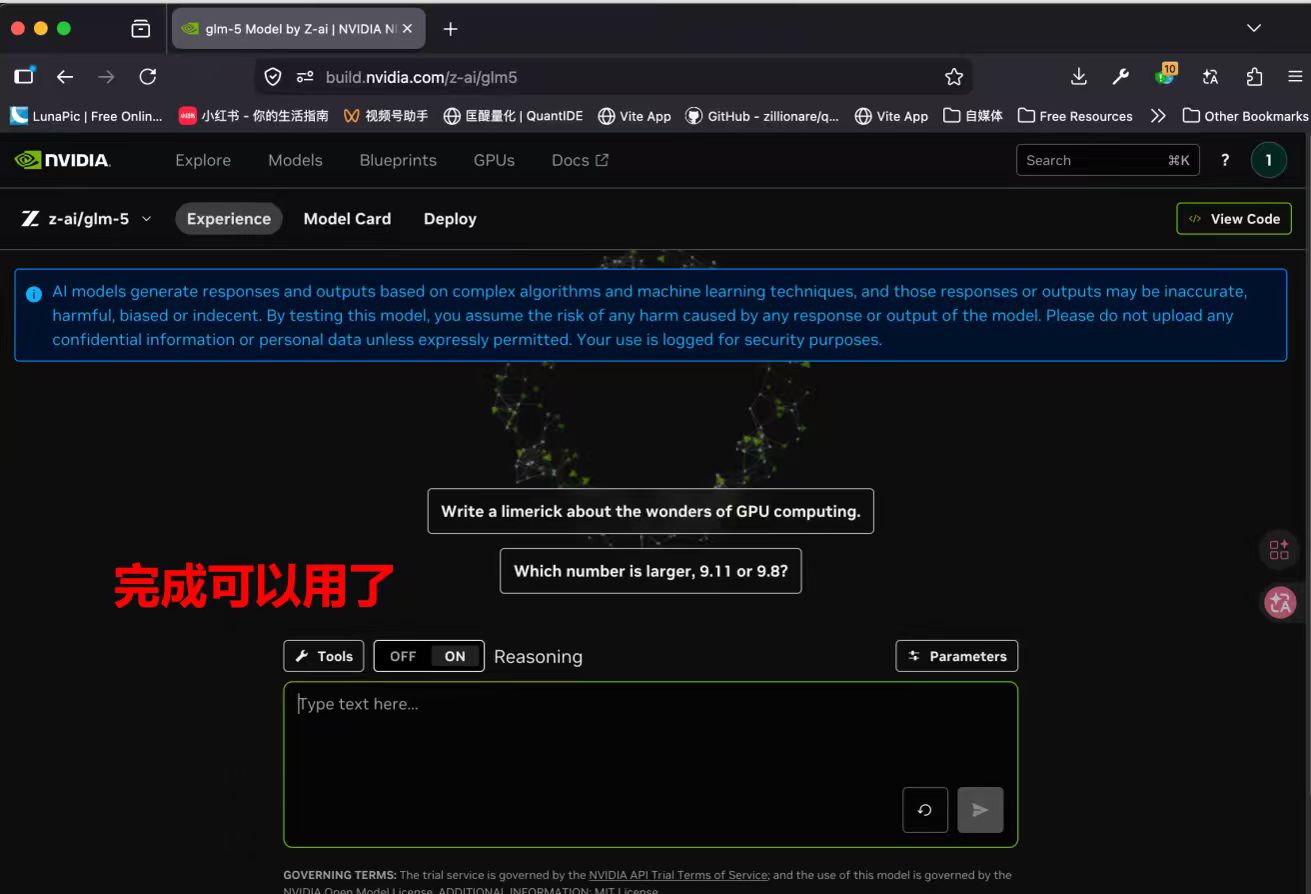Open Models in the top navigation
Screen dimensions: 1311x894
click(x=295, y=160)
